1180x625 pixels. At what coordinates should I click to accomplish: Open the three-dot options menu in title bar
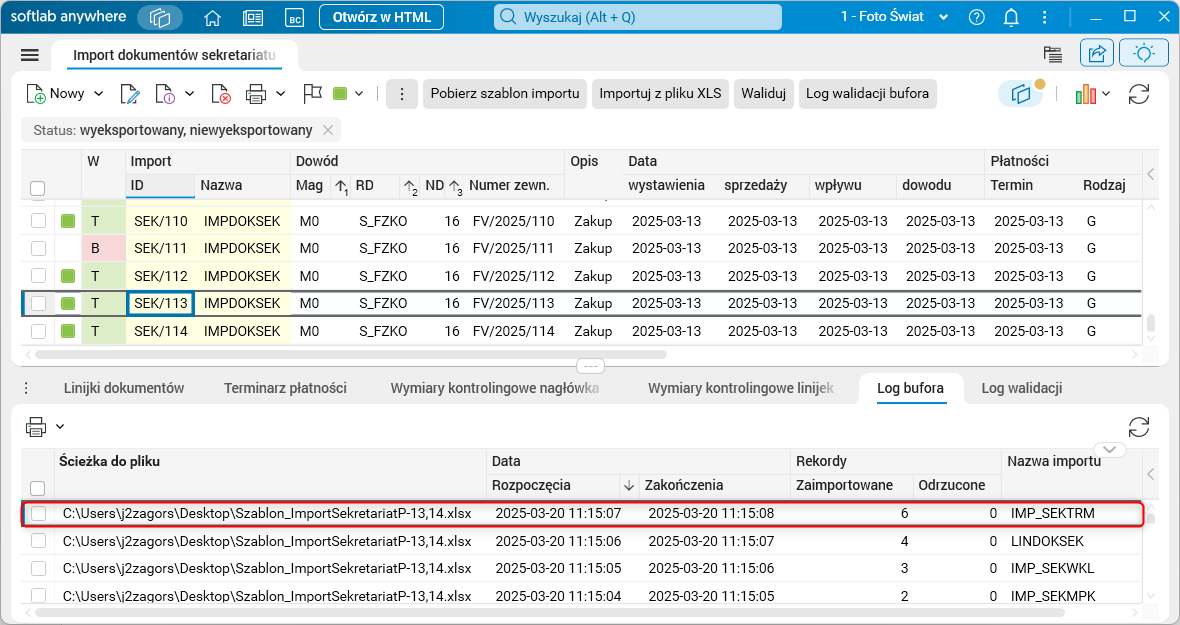(1045, 17)
